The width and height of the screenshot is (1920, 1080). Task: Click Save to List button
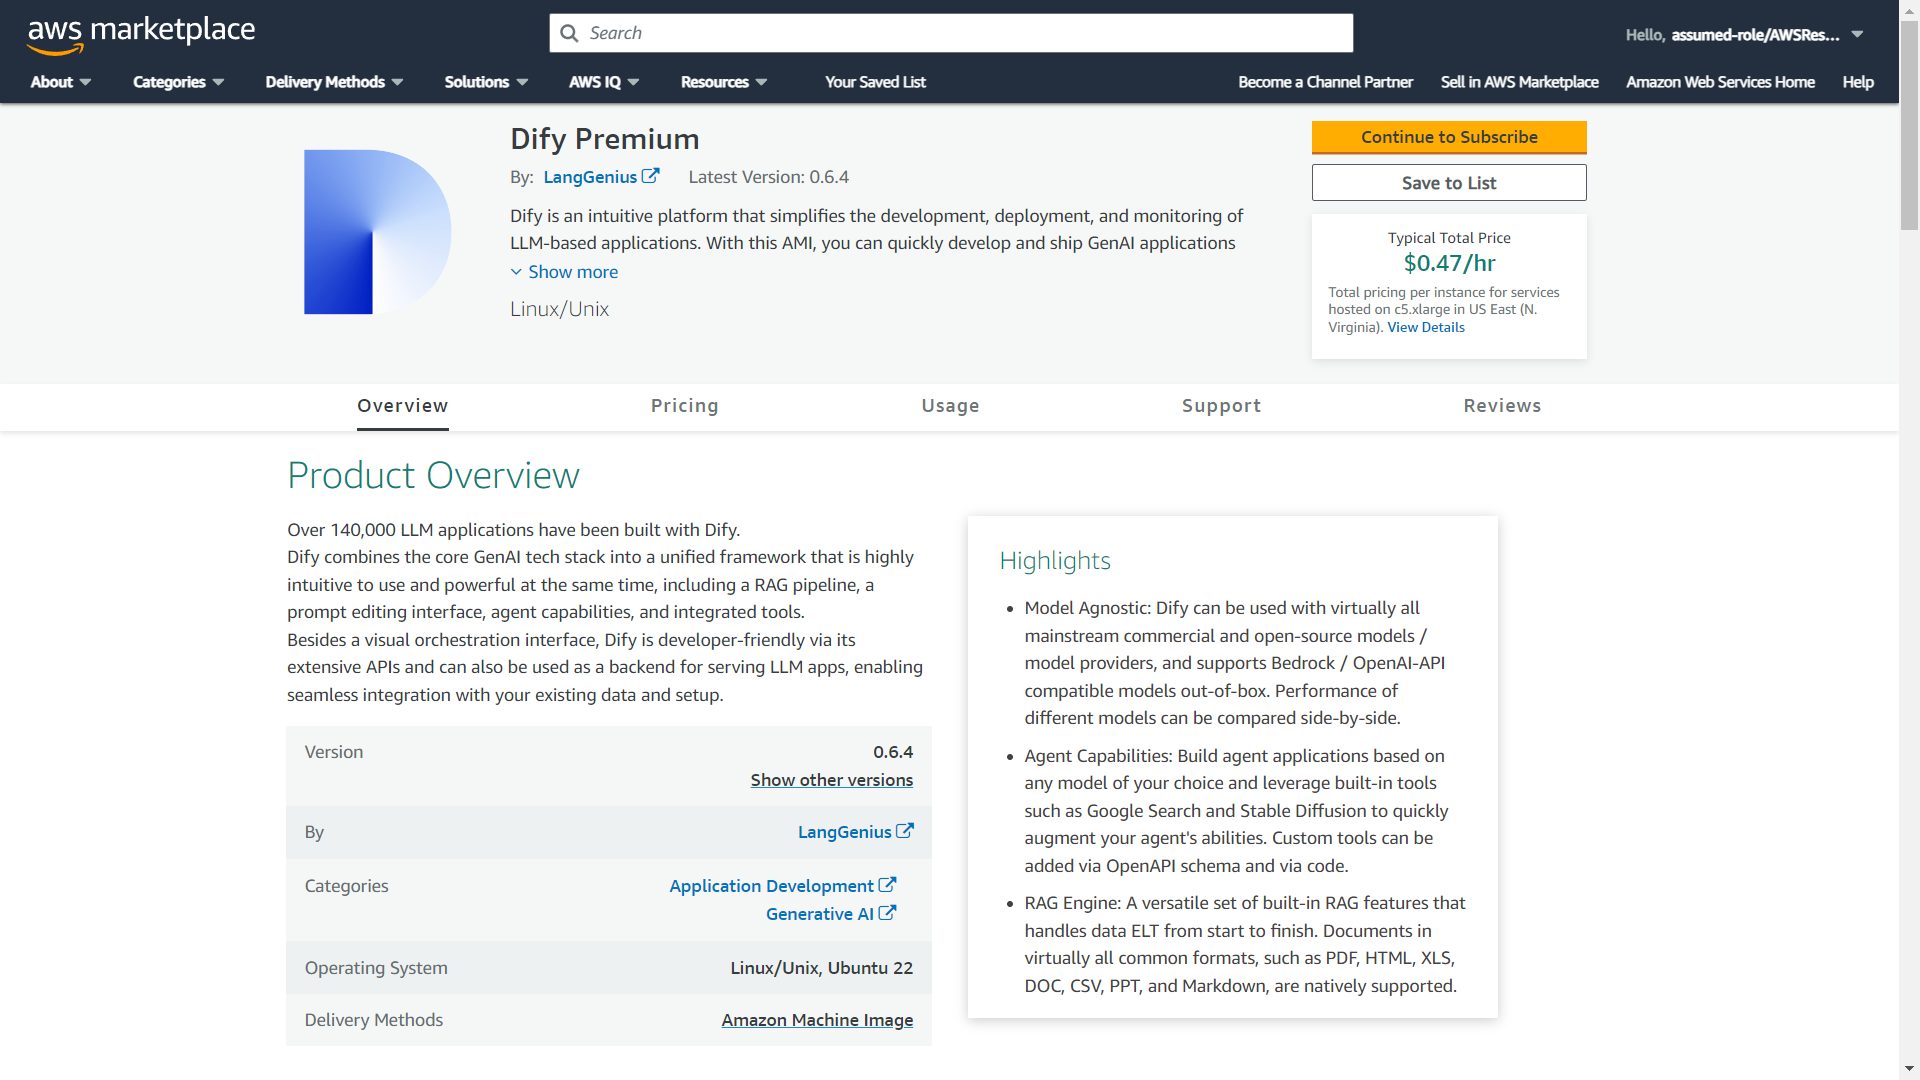(1449, 183)
